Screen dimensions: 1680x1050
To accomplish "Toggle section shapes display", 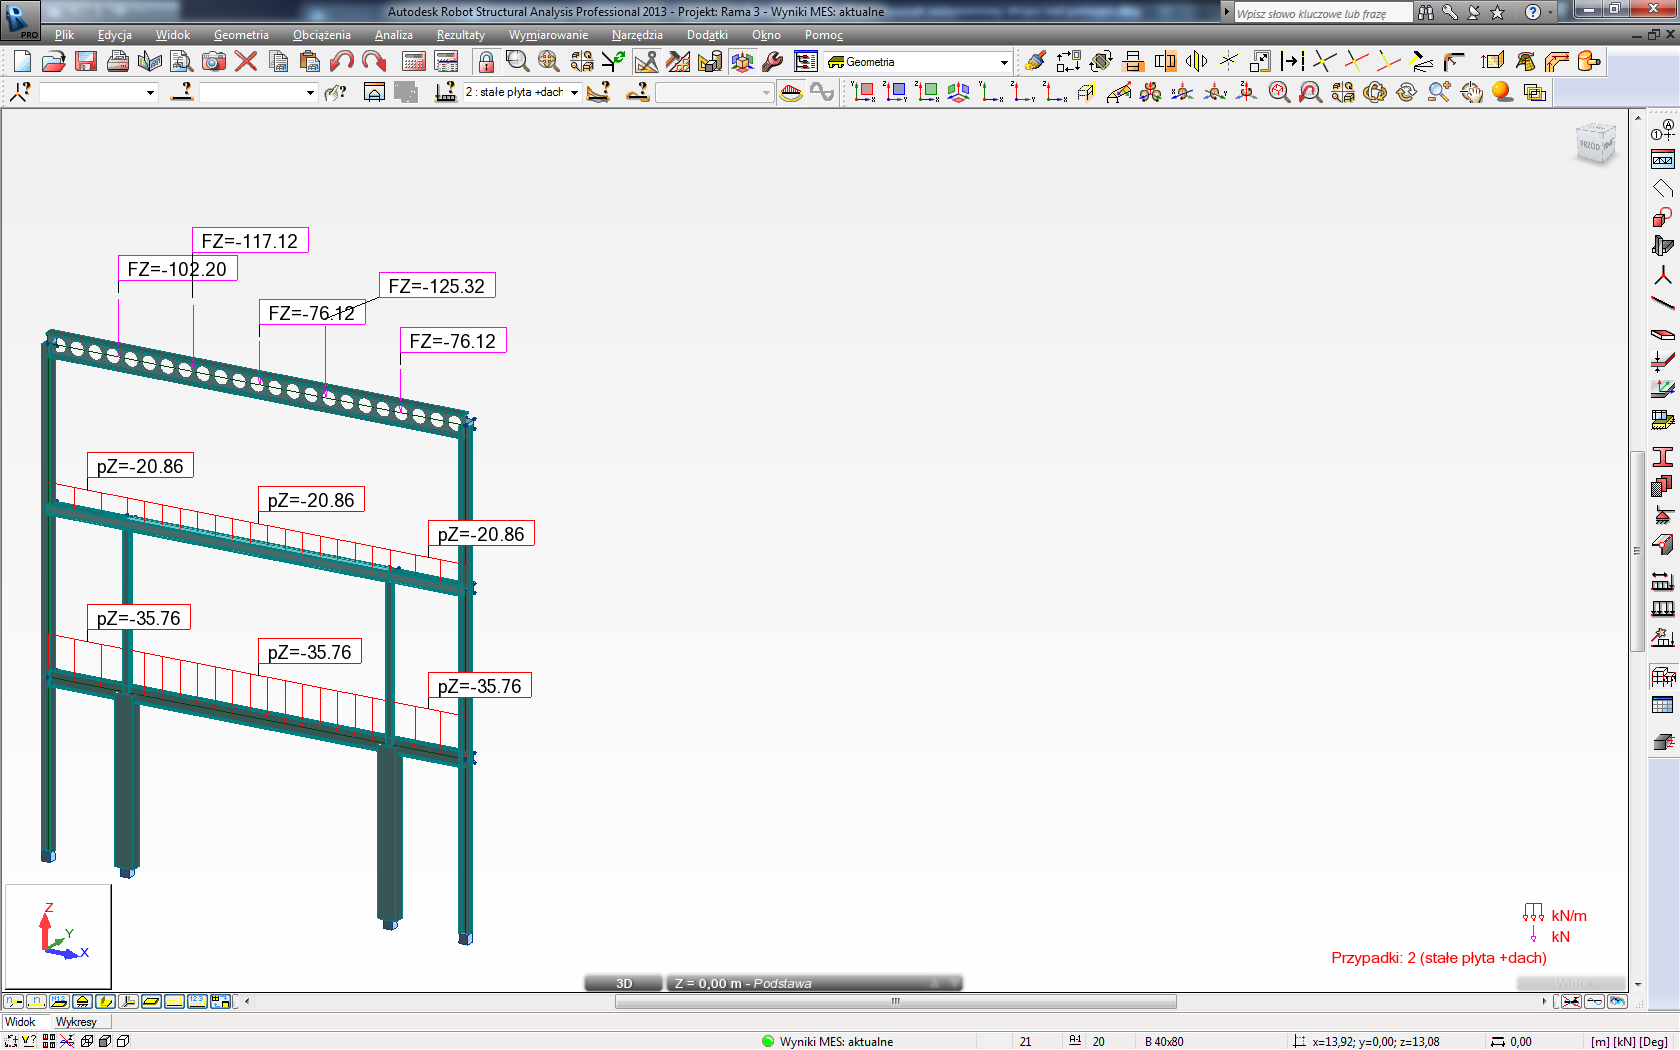I will [105, 1001].
